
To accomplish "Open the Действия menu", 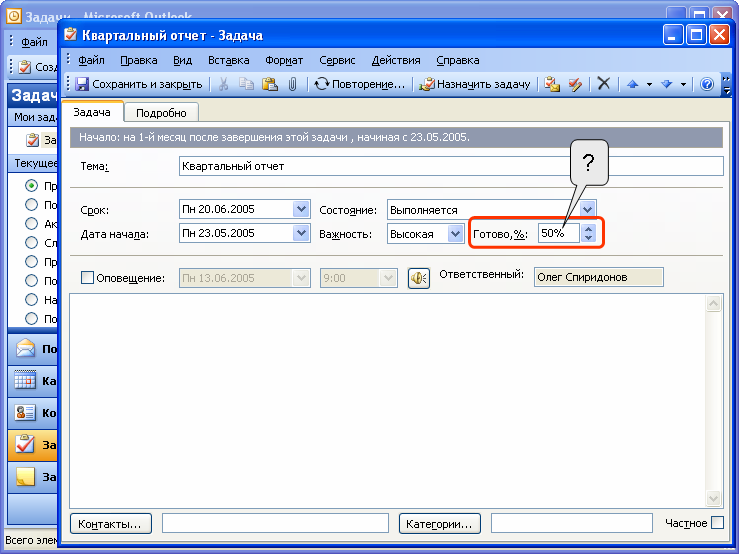I will pyautogui.click(x=396, y=60).
